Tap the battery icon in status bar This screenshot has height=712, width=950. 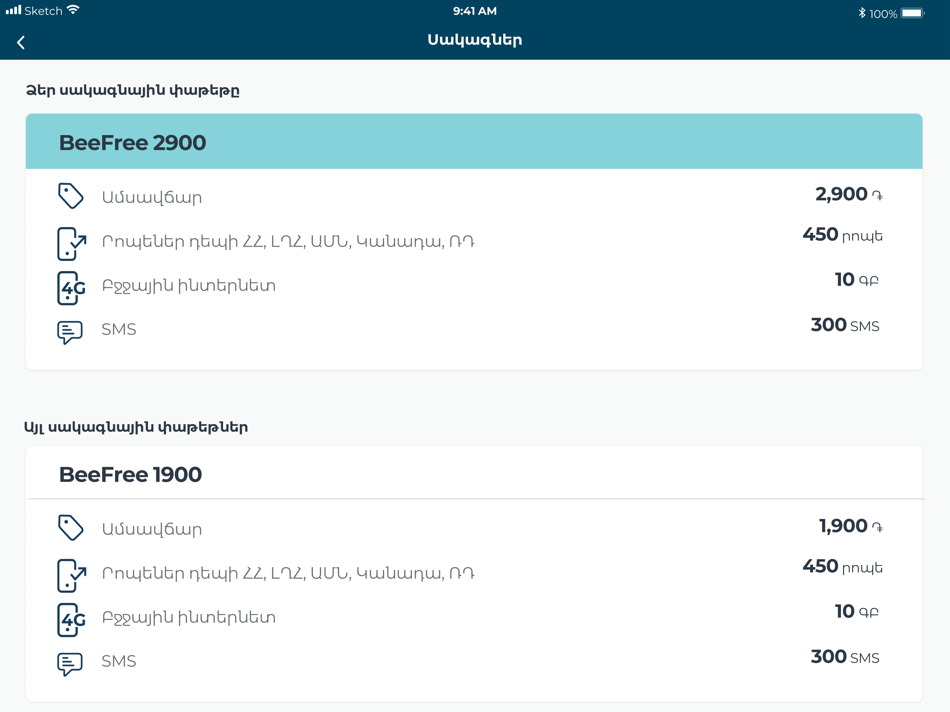tap(912, 13)
